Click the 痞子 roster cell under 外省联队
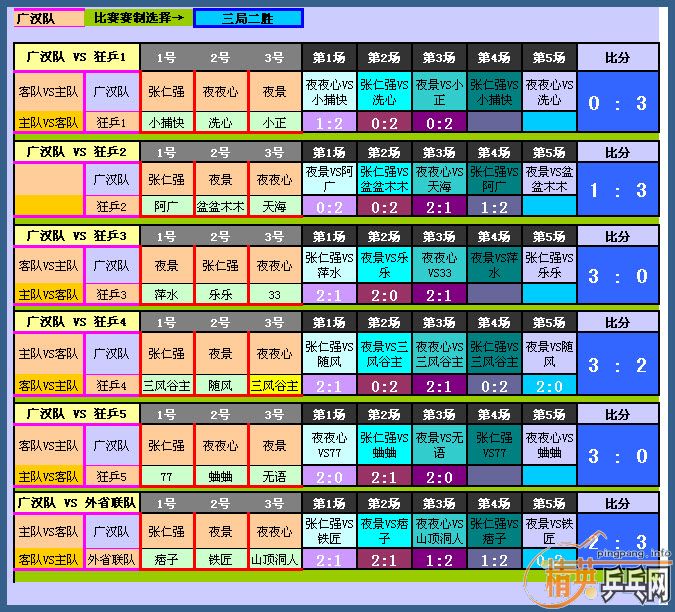Screen dimensions: 675x612 pos(167,559)
